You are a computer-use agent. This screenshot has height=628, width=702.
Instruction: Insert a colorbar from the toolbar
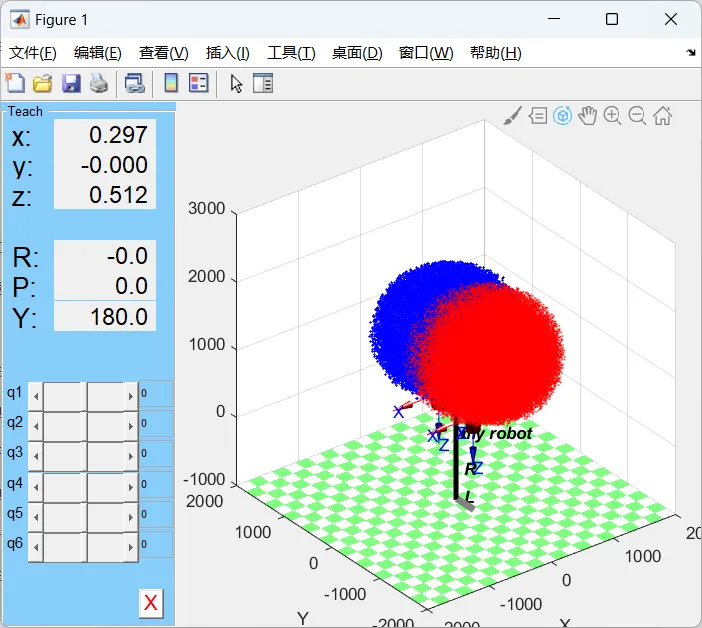(x=171, y=83)
